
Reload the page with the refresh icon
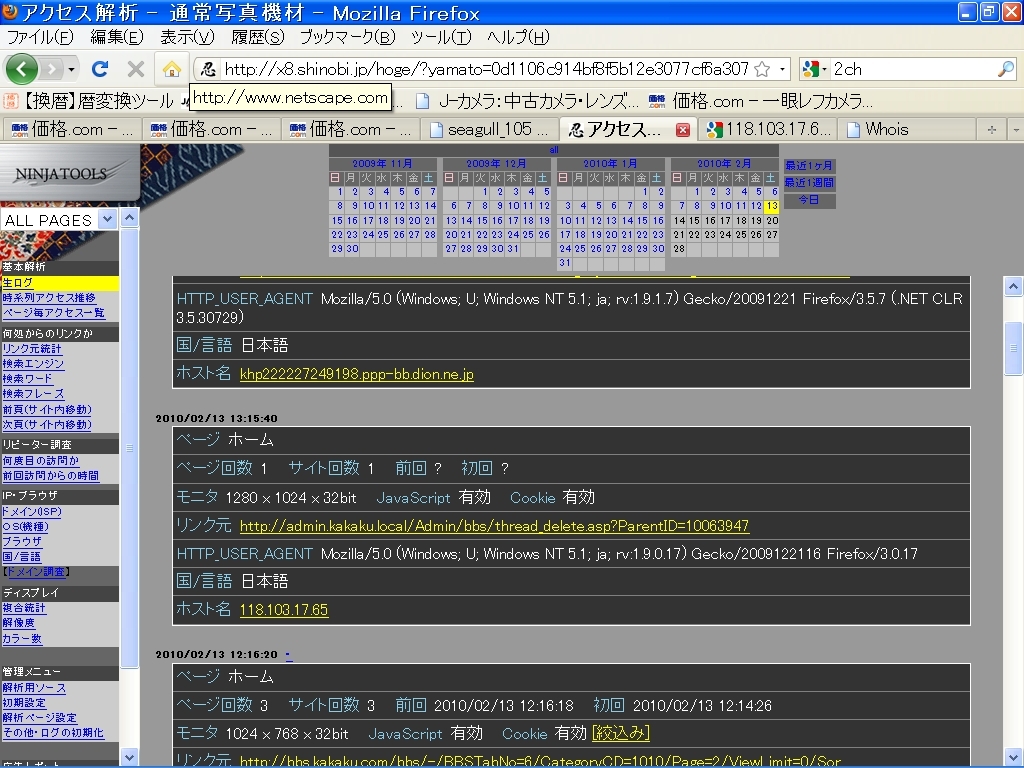99,69
